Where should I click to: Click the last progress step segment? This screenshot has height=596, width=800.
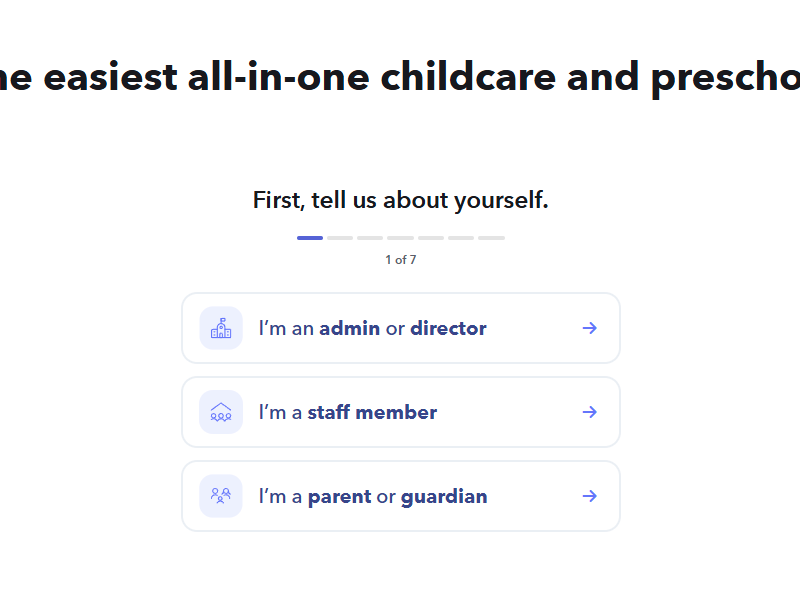click(x=491, y=238)
